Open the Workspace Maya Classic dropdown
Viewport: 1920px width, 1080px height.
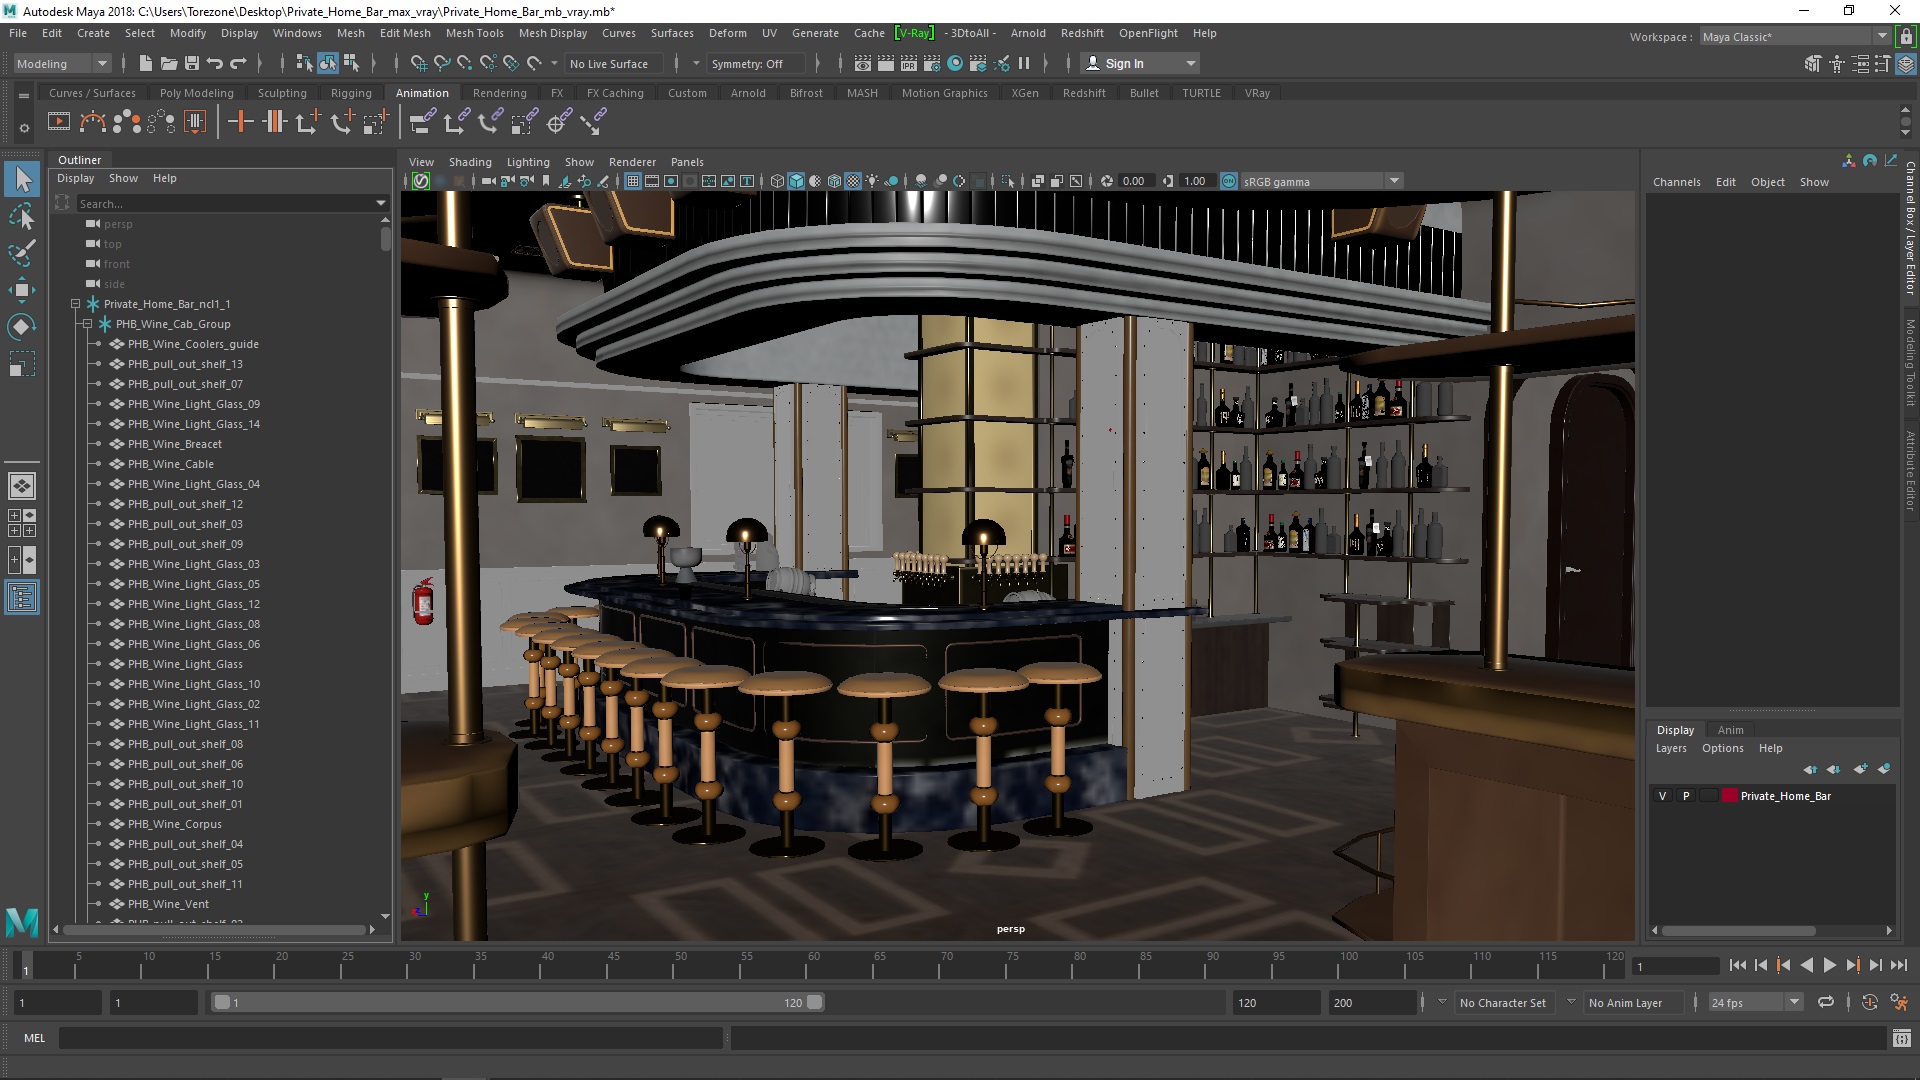point(1794,36)
